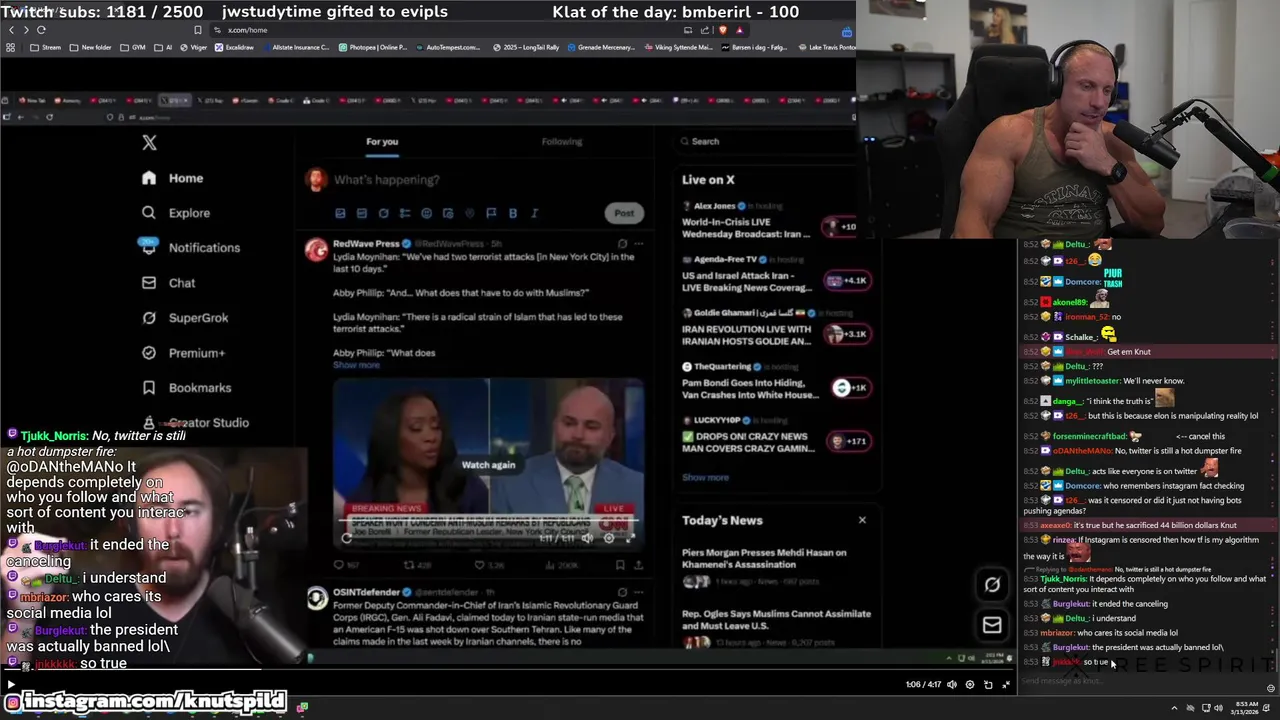The width and height of the screenshot is (1280, 720).
Task: Add a poll in composer
Action: (404, 213)
